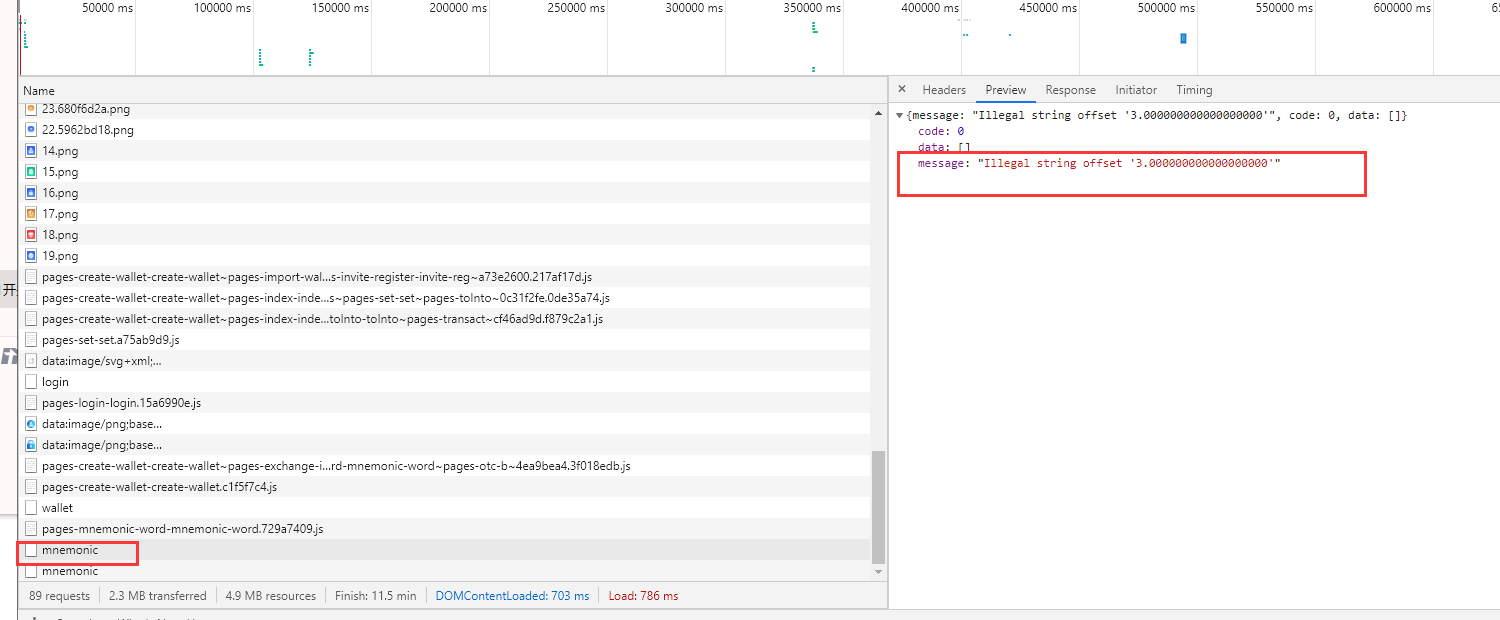Select the 15.png request row
The height and width of the screenshot is (620, 1500).
tap(444, 172)
